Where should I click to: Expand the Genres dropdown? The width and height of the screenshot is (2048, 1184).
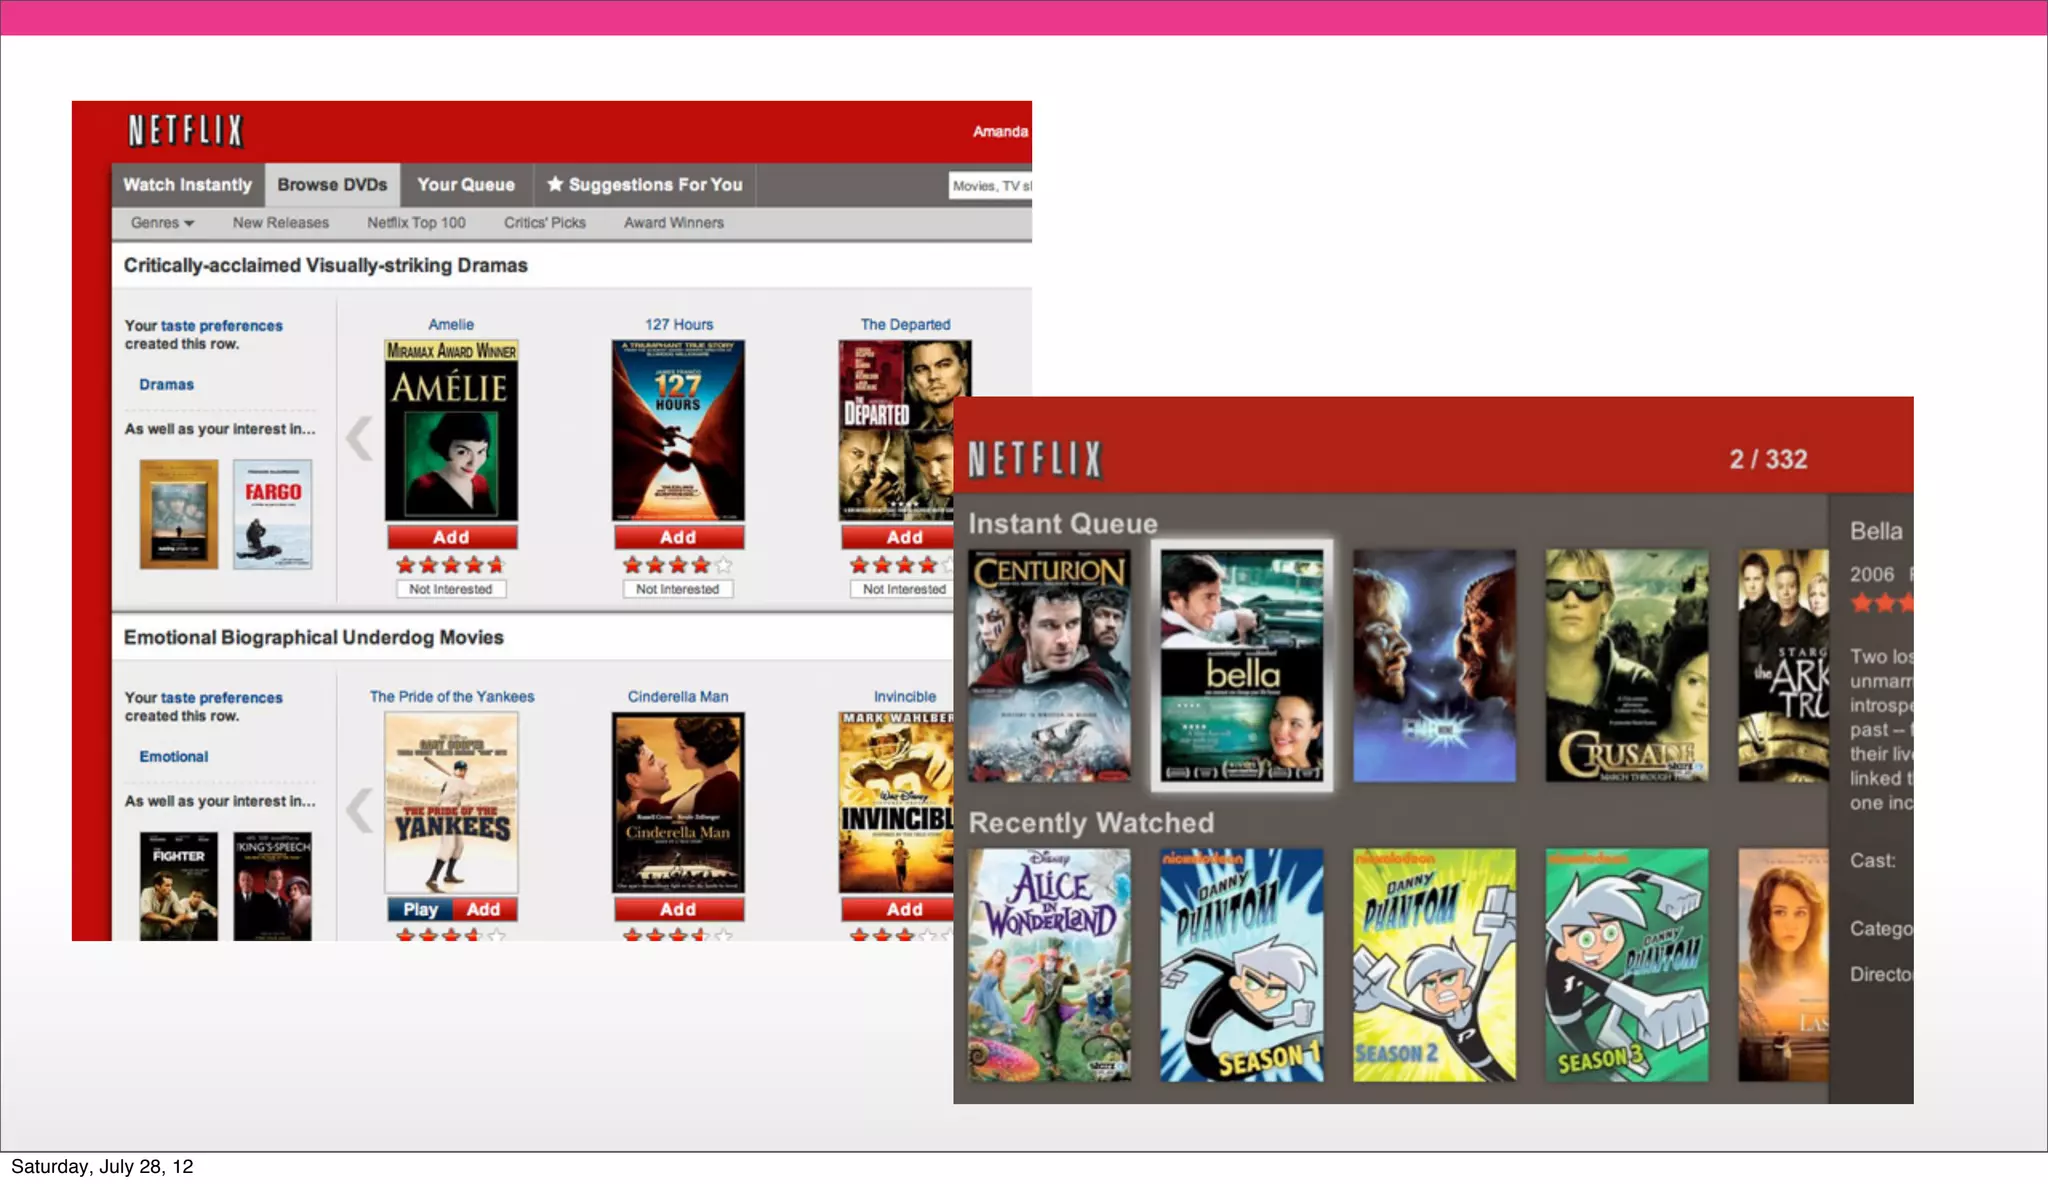click(x=162, y=223)
